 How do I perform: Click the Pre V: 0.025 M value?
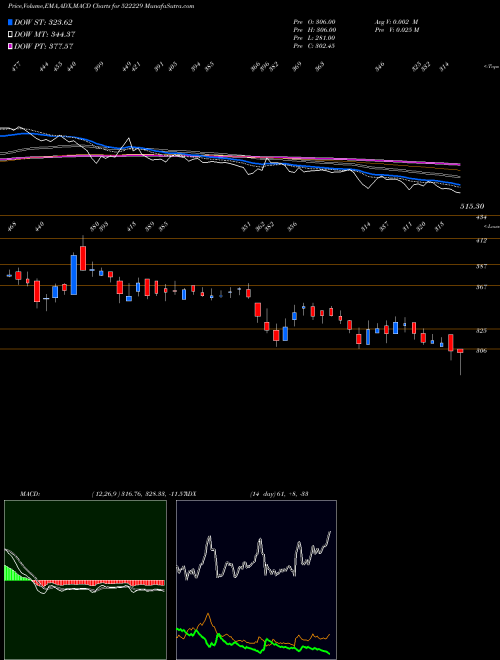(x=396, y=29)
